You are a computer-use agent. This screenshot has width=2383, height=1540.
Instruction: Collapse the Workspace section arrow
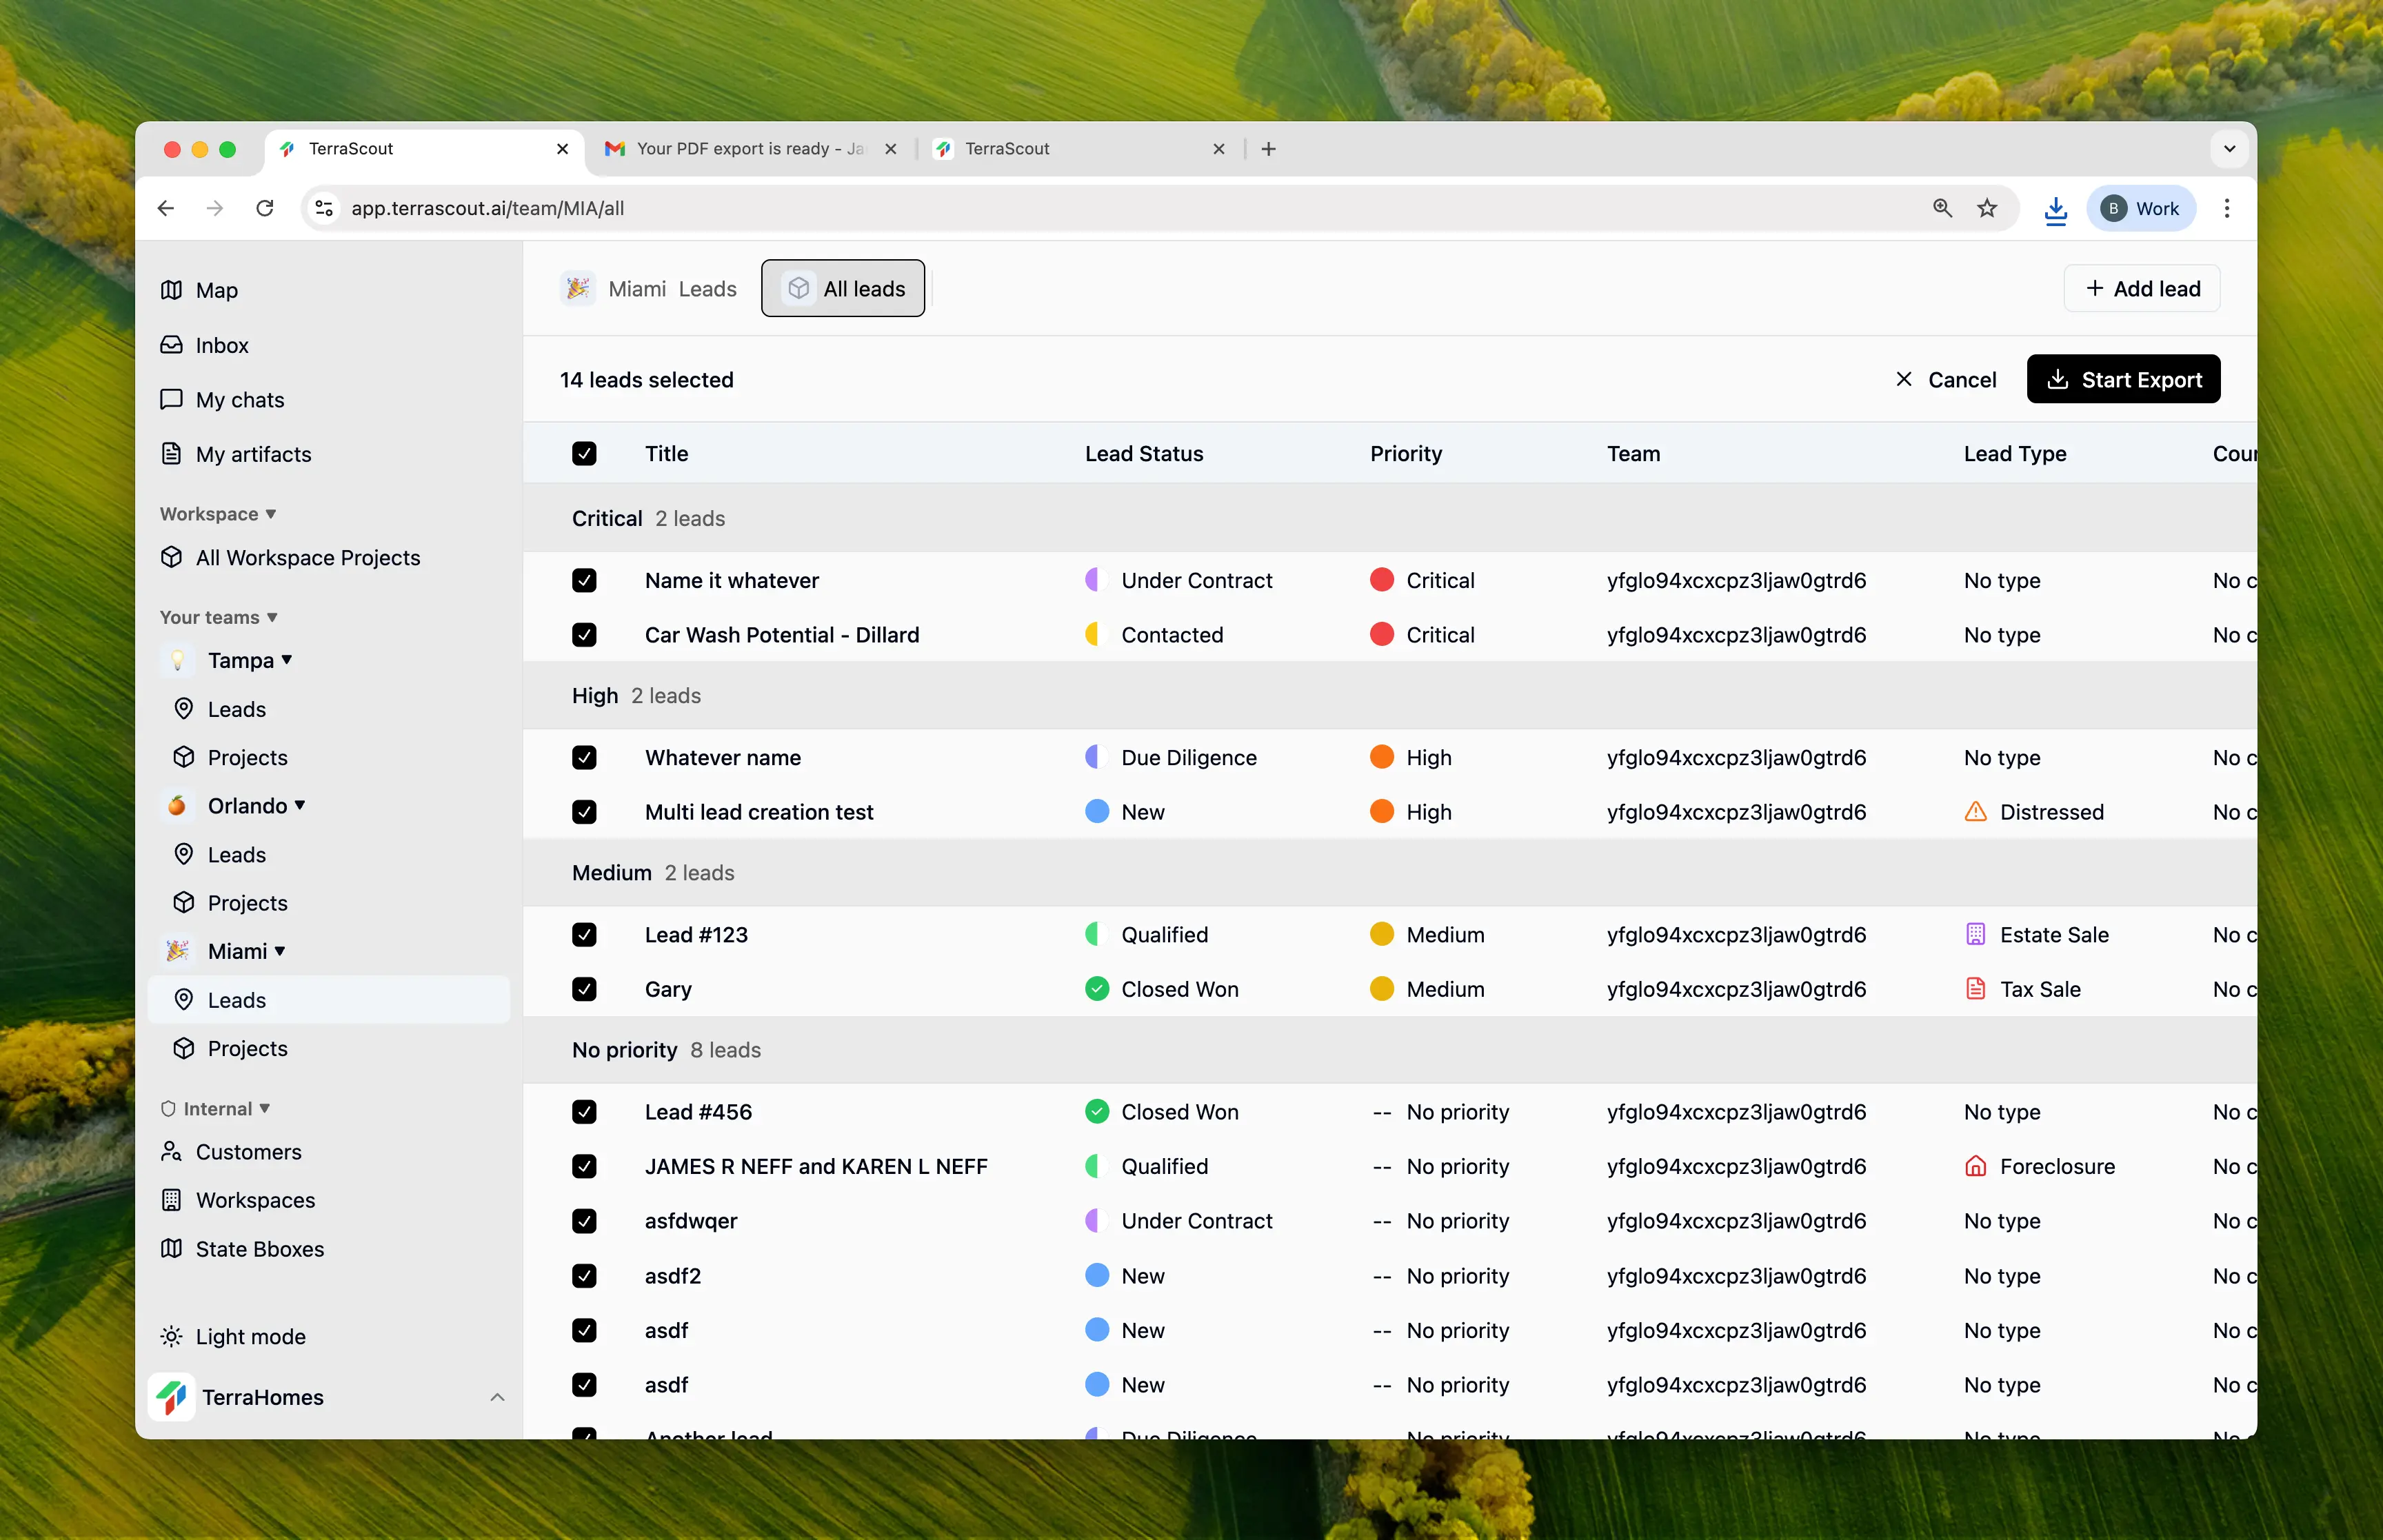click(x=270, y=514)
